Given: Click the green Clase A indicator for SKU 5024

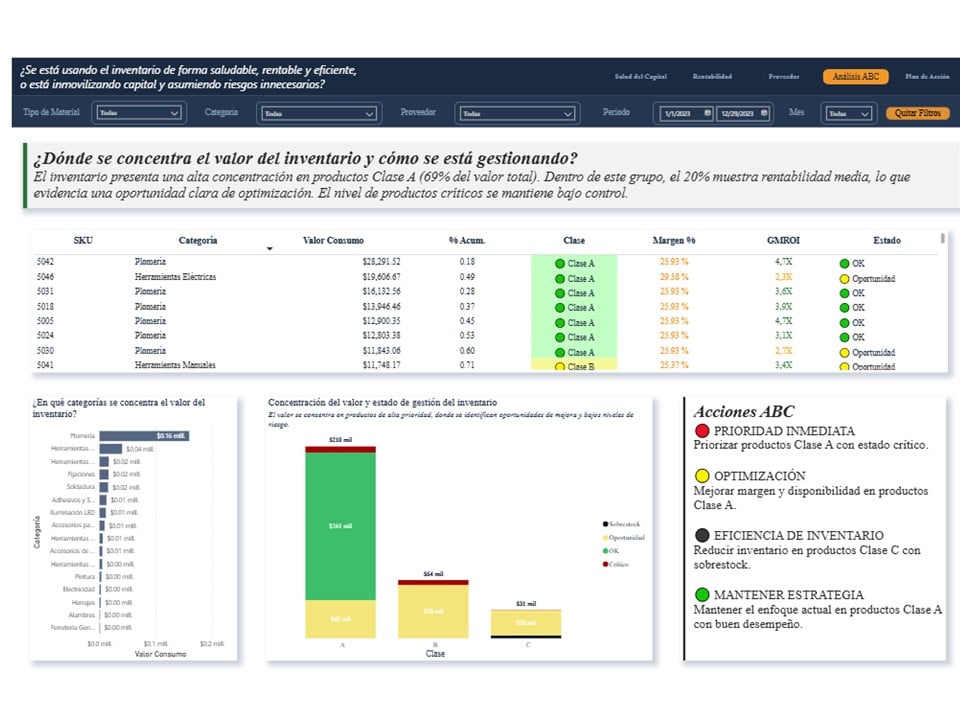Looking at the screenshot, I should tap(560, 337).
